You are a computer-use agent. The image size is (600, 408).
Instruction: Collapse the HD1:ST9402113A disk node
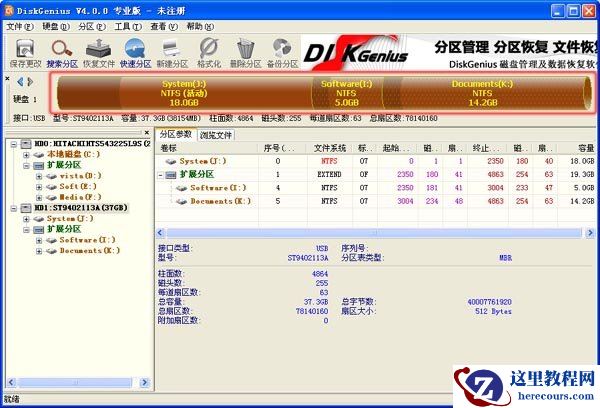(14, 209)
